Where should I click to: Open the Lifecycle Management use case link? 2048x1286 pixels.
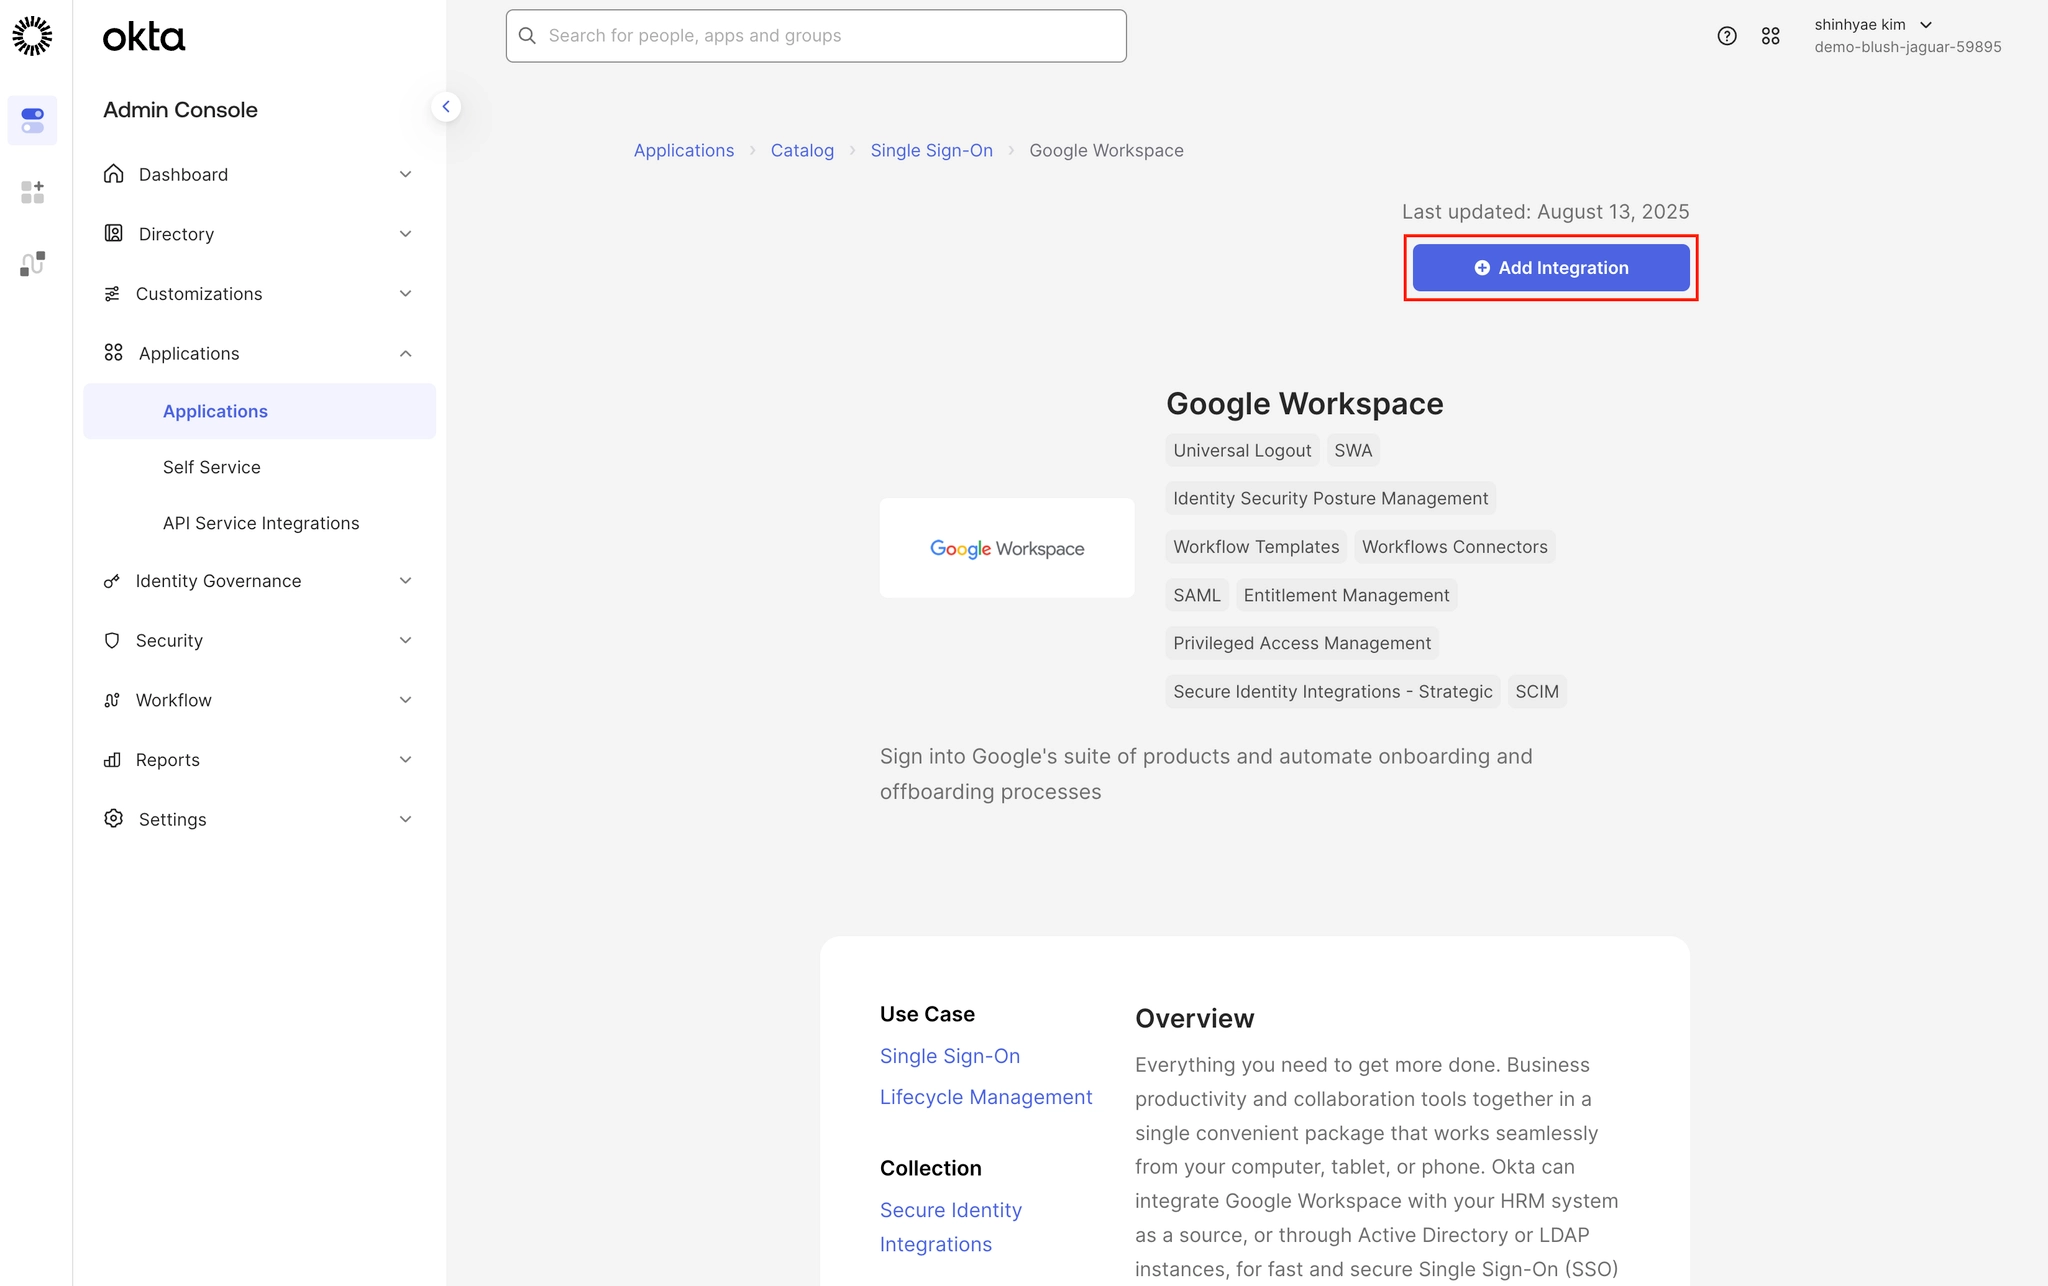pyautogui.click(x=985, y=1097)
